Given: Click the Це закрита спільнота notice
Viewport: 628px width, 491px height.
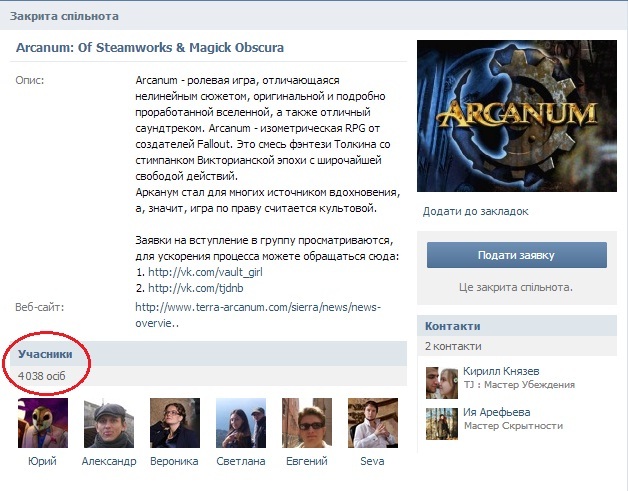Looking at the screenshot, I should (516, 287).
